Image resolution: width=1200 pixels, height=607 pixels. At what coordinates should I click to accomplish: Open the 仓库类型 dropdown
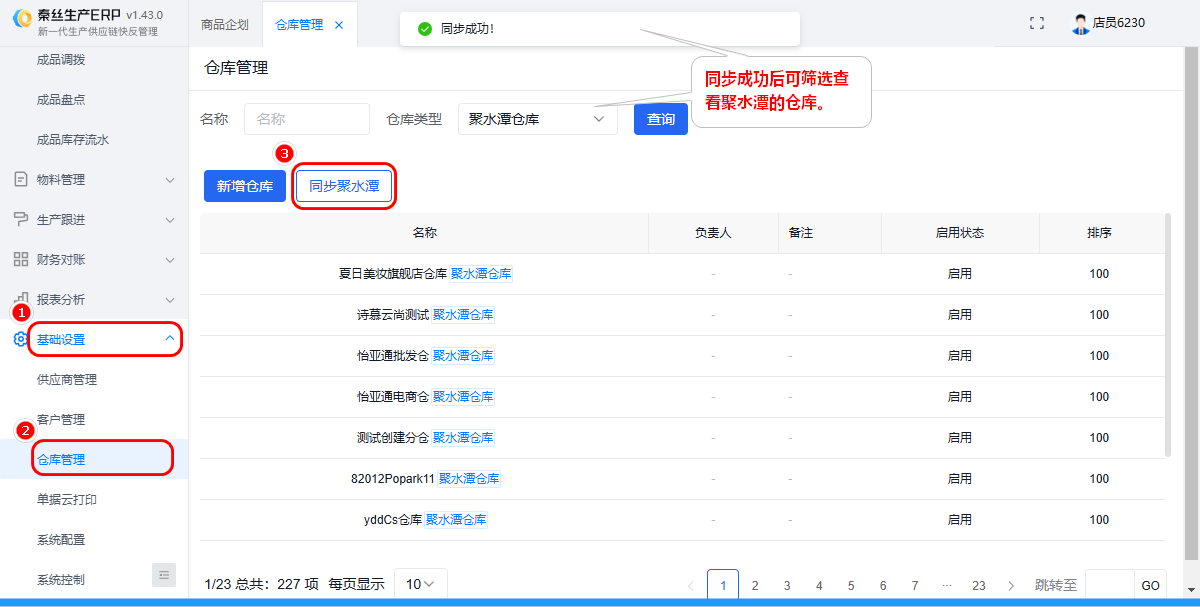click(537, 119)
